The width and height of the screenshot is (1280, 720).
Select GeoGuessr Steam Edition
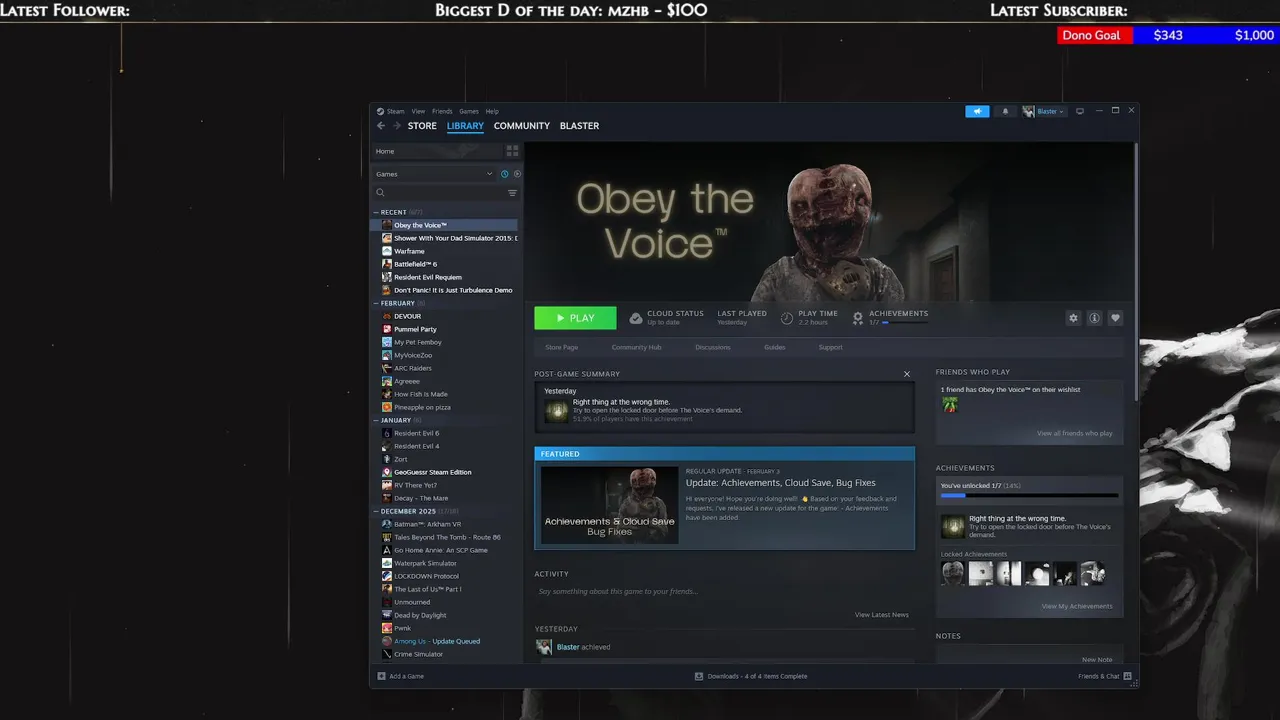(432, 472)
